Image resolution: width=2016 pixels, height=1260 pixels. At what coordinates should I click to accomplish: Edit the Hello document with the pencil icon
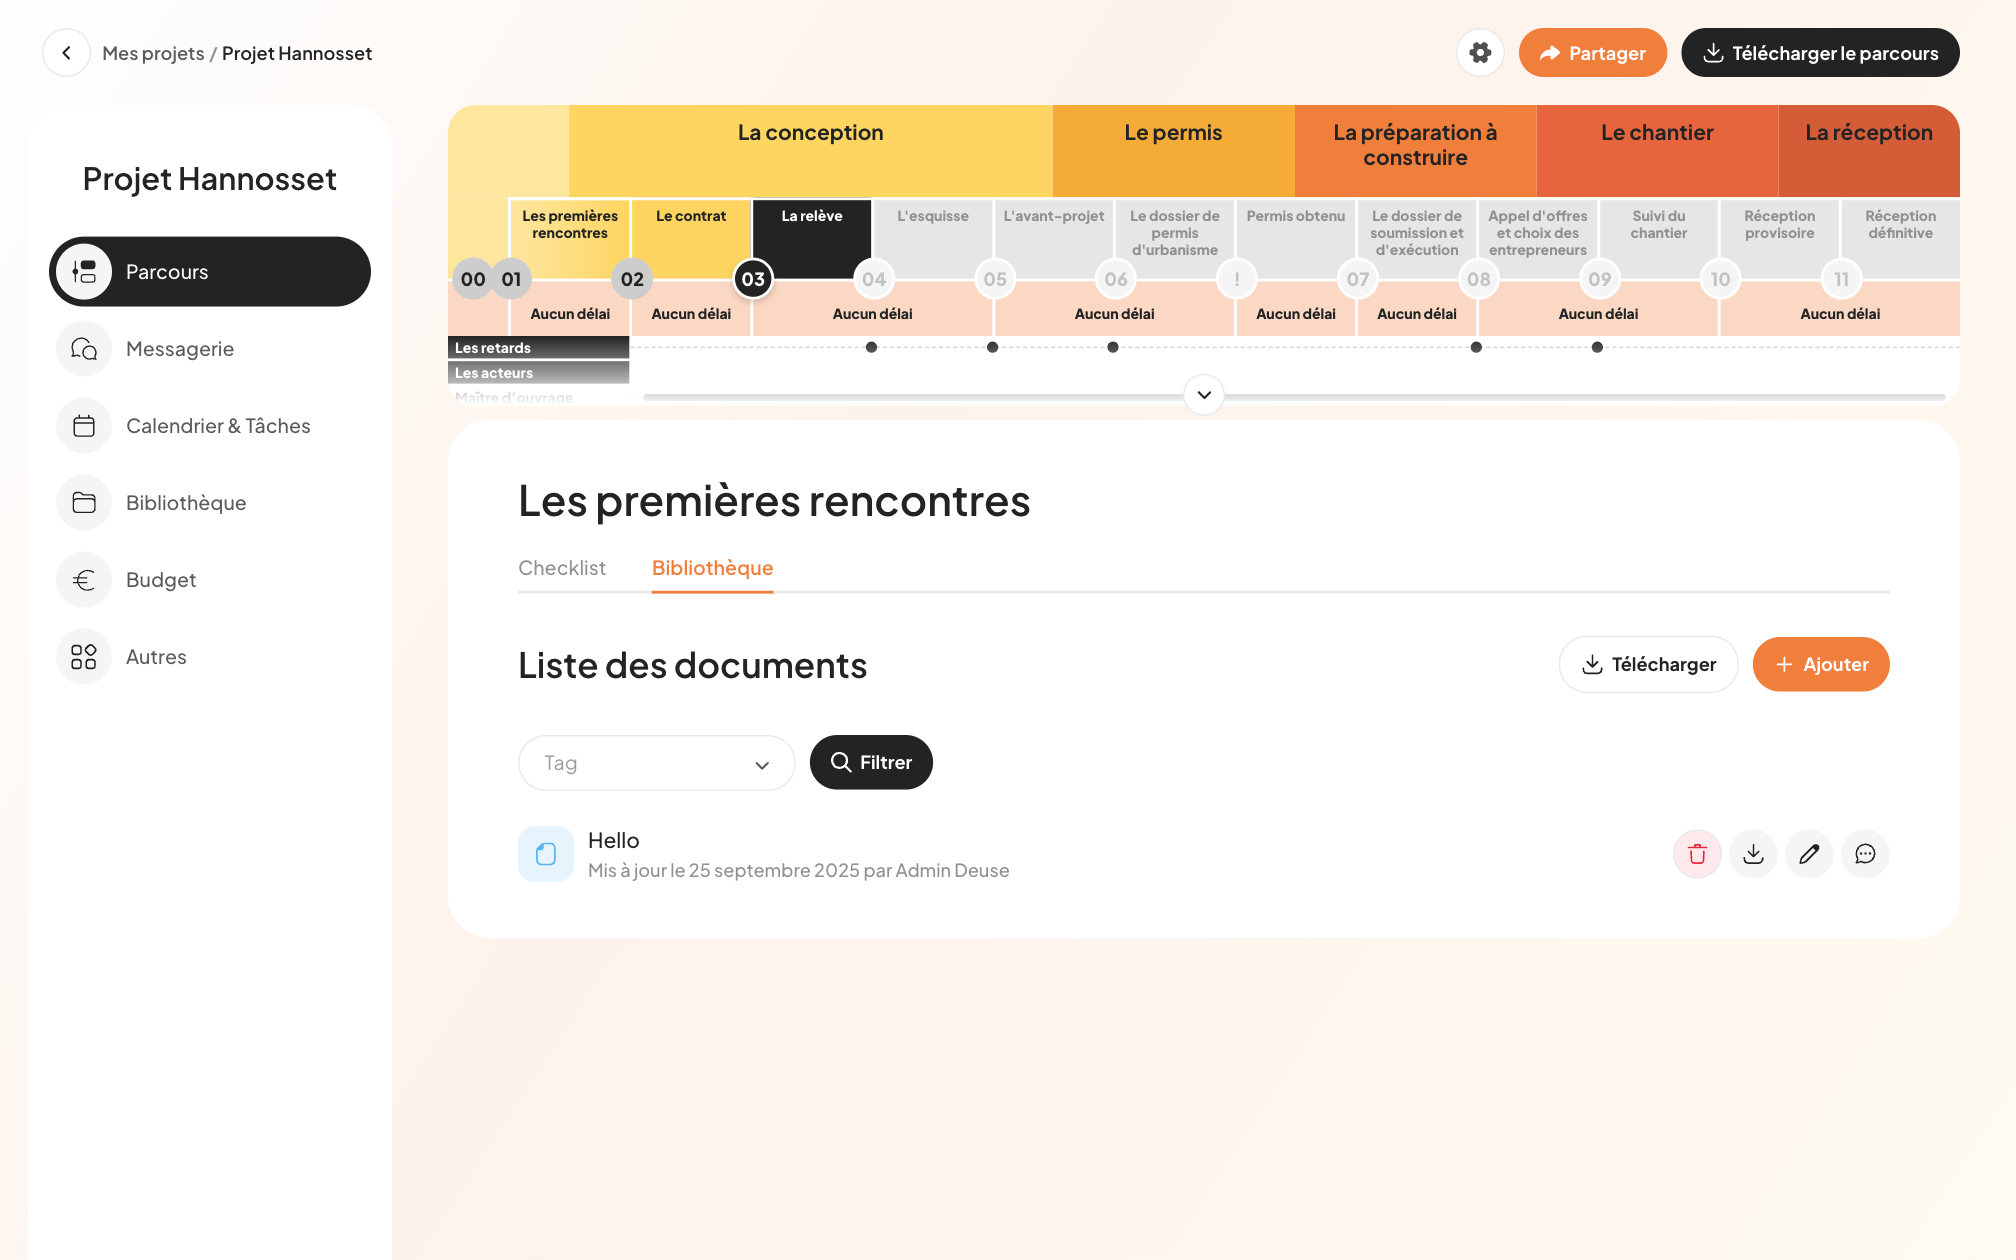(1808, 853)
